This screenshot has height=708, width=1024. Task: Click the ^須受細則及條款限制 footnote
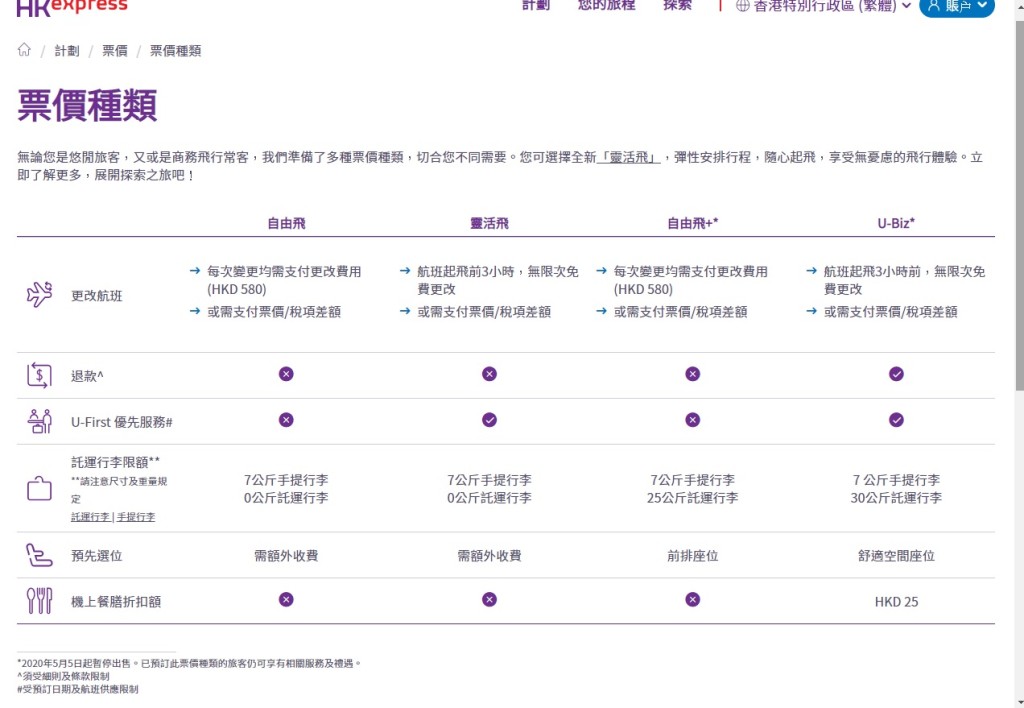(63, 676)
